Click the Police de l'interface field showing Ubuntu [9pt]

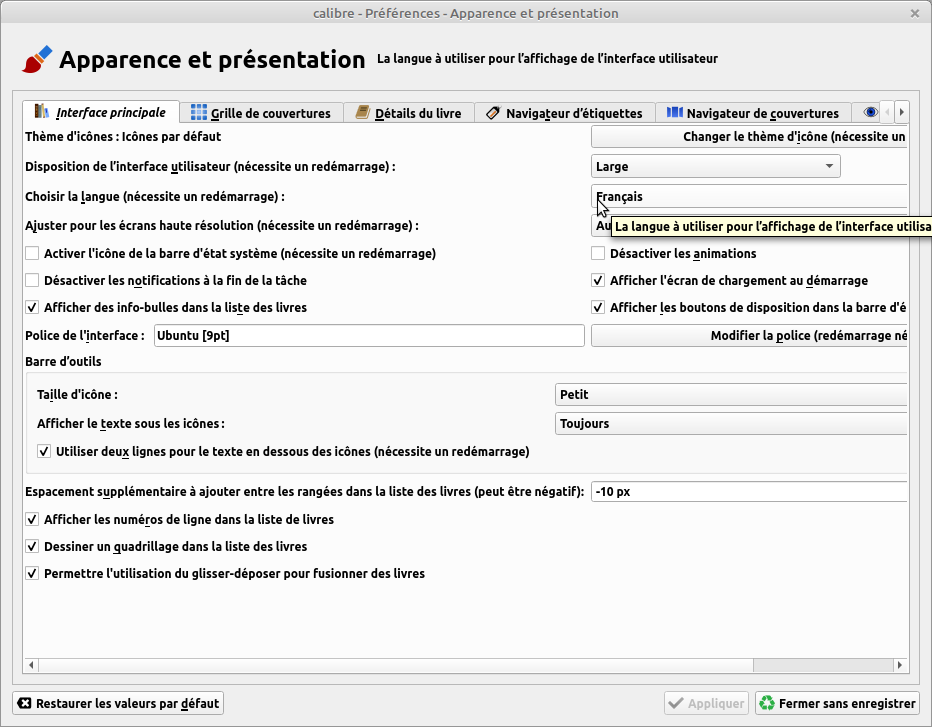pyautogui.click(x=369, y=335)
